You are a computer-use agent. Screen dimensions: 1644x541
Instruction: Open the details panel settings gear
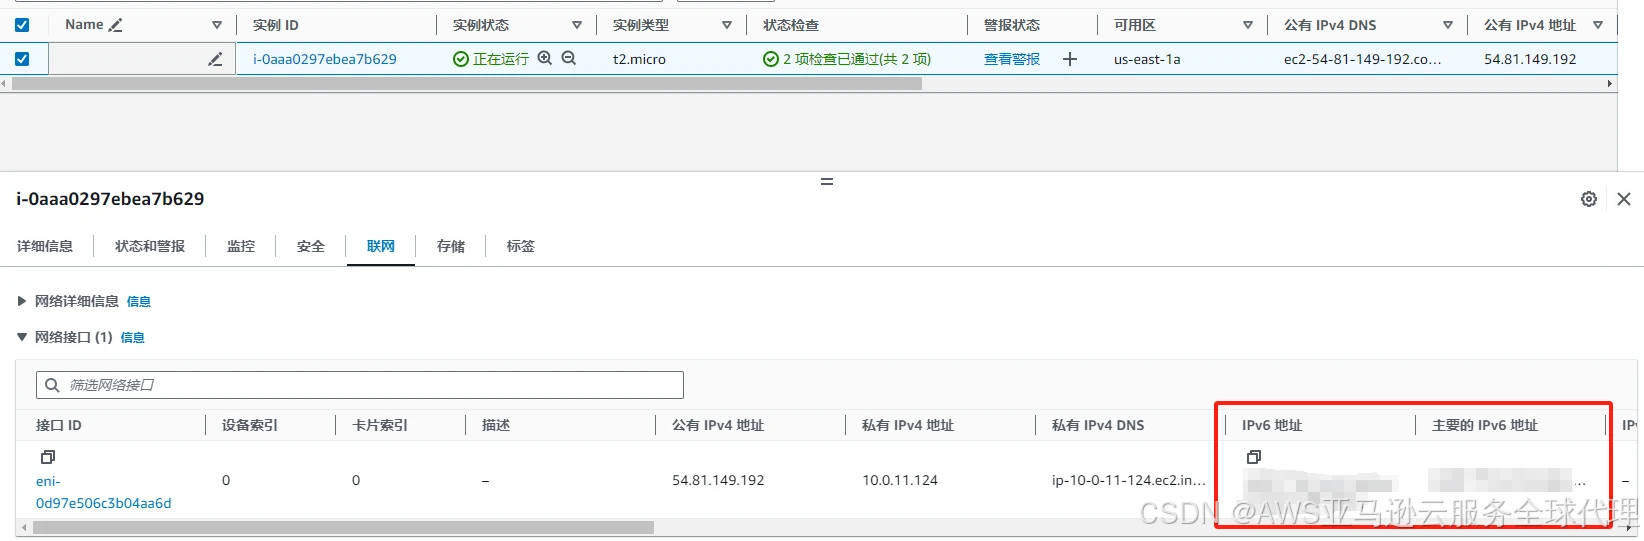click(1589, 199)
